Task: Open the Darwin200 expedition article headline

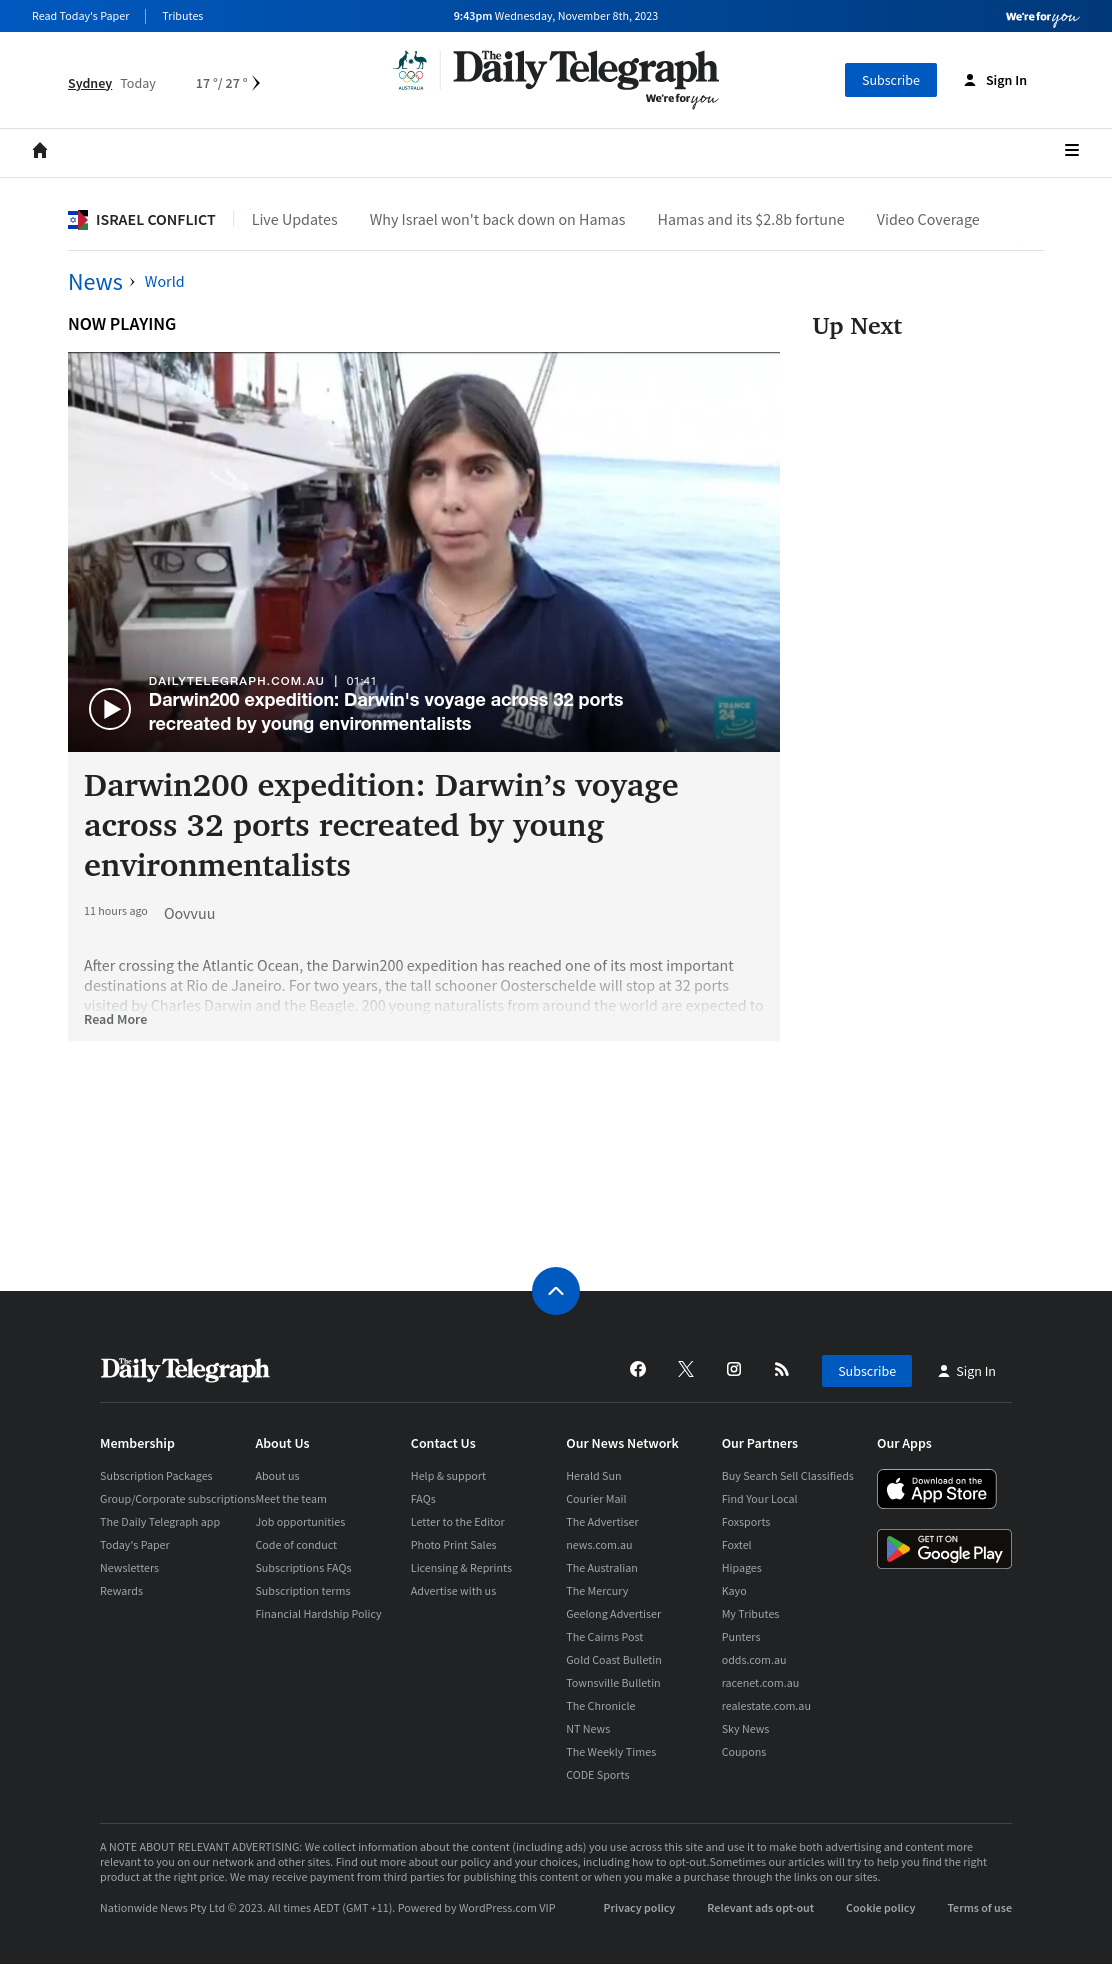Action: (381, 825)
